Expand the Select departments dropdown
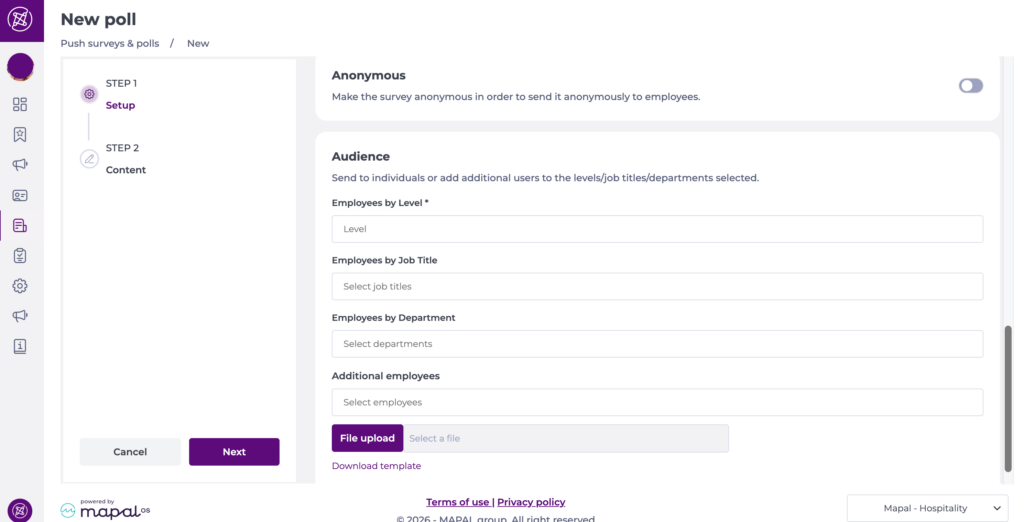The image size is (1024, 522). click(x=657, y=344)
